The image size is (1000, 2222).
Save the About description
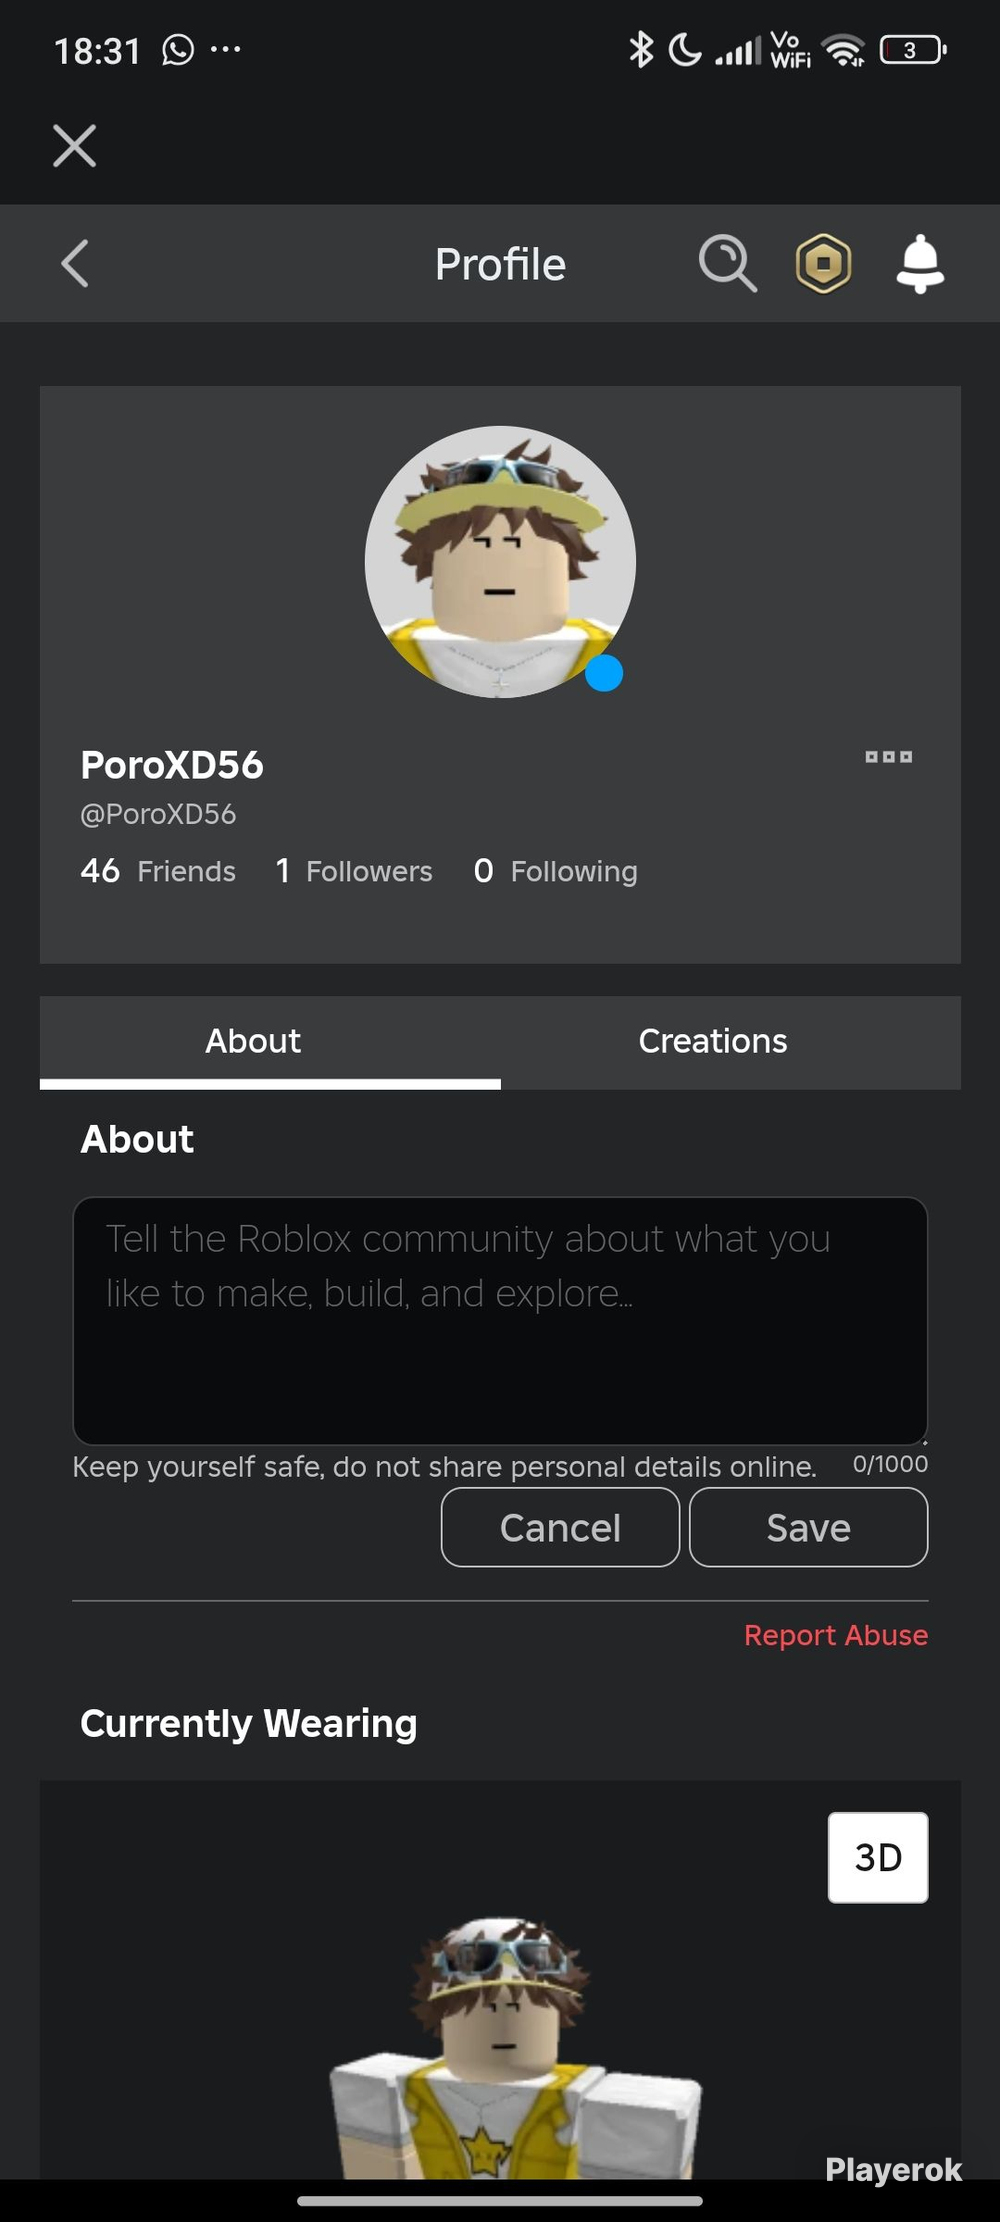[x=808, y=1527]
